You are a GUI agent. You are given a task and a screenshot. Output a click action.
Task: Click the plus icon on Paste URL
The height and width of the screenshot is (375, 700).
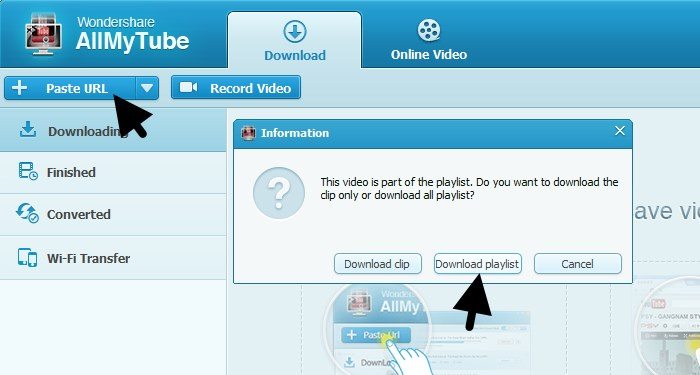click(x=19, y=88)
